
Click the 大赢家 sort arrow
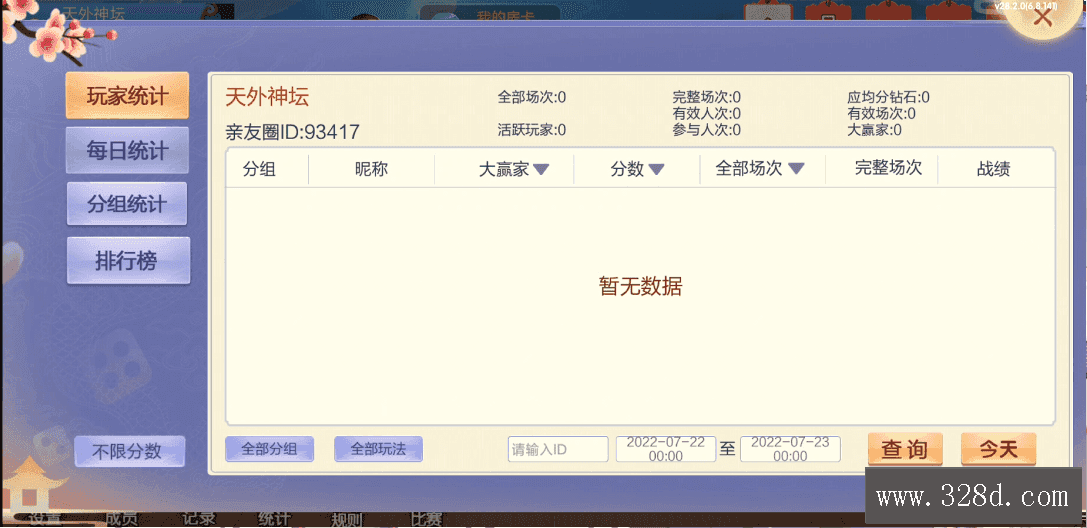pos(541,170)
